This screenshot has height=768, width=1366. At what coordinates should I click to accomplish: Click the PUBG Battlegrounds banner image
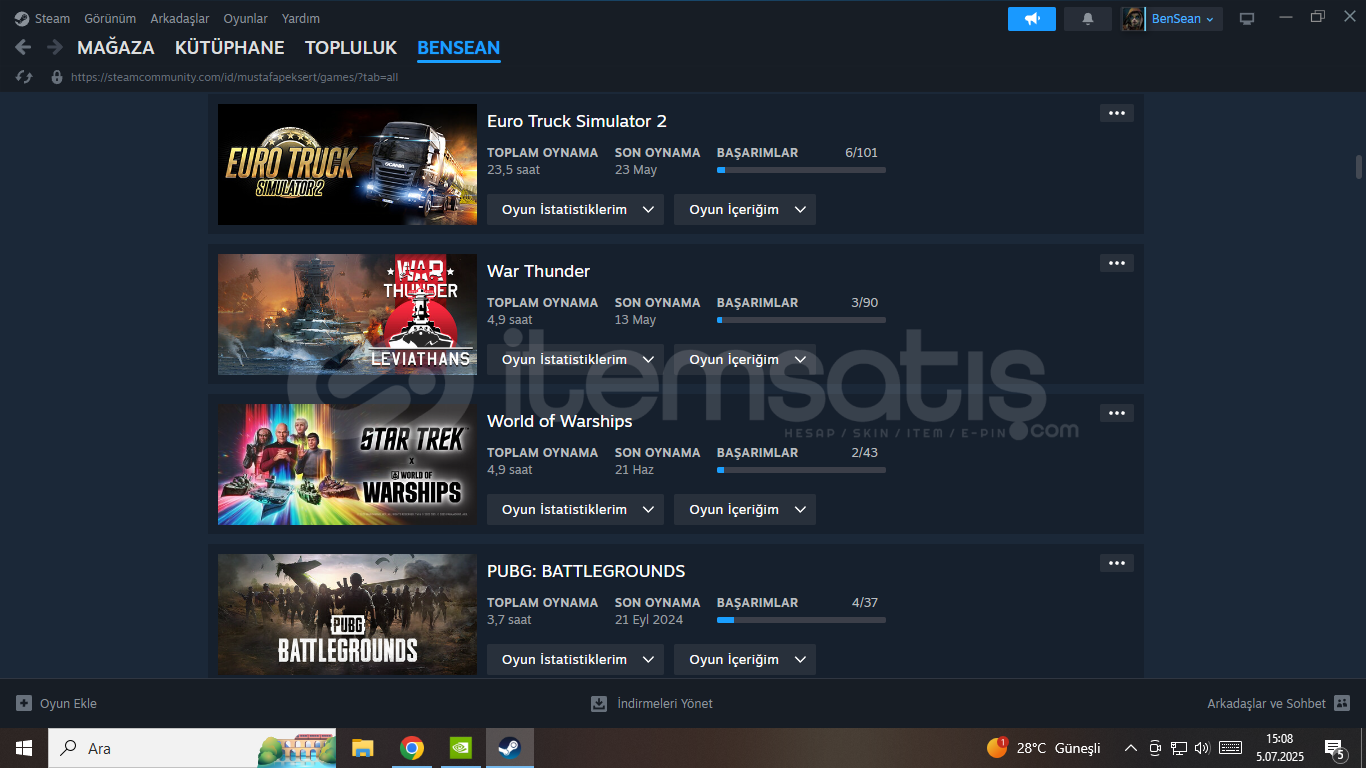[347, 614]
